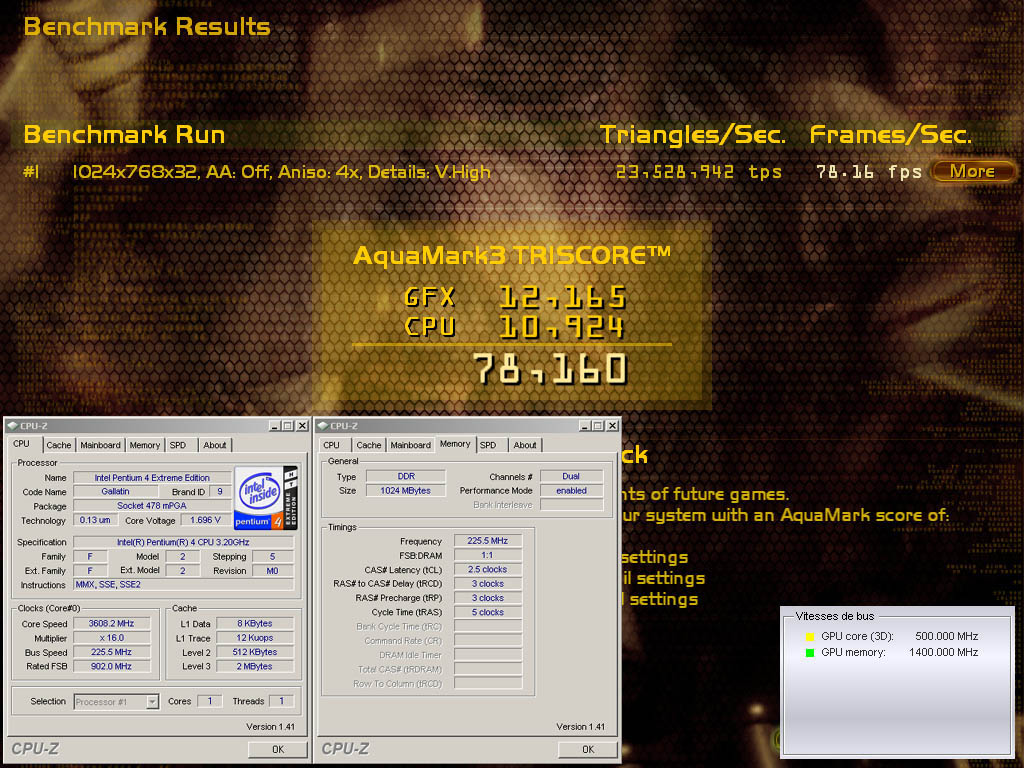Click the Cores count field
1024x768 pixels.
(210, 701)
